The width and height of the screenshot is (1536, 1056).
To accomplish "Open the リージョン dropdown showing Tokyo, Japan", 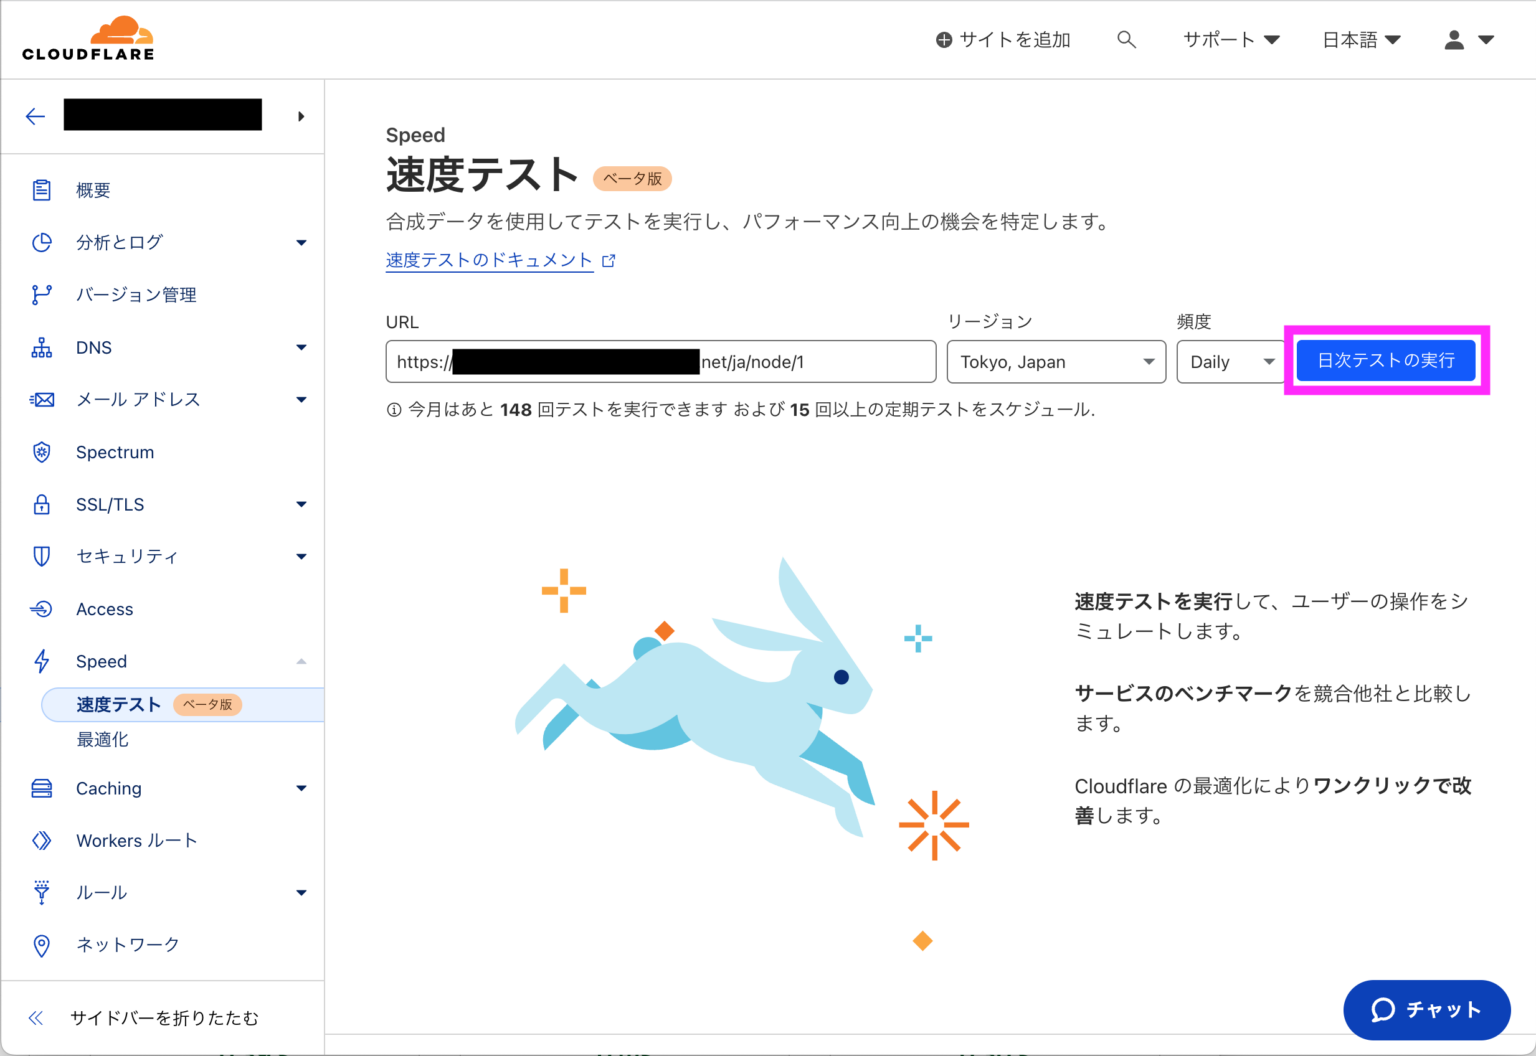I will click(x=1056, y=361).
